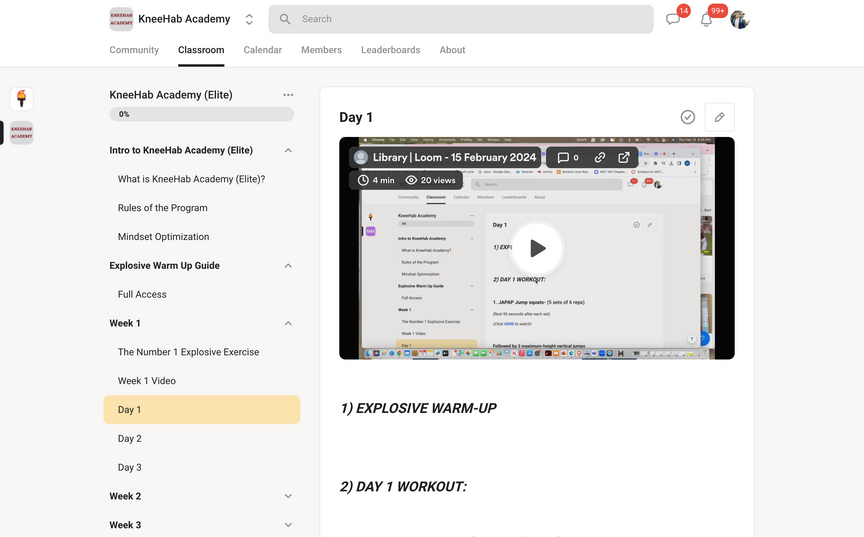
Task: Collapse the Intro to KneeHab Academy section
Action: pyautogui.click(x=288, y=150)
